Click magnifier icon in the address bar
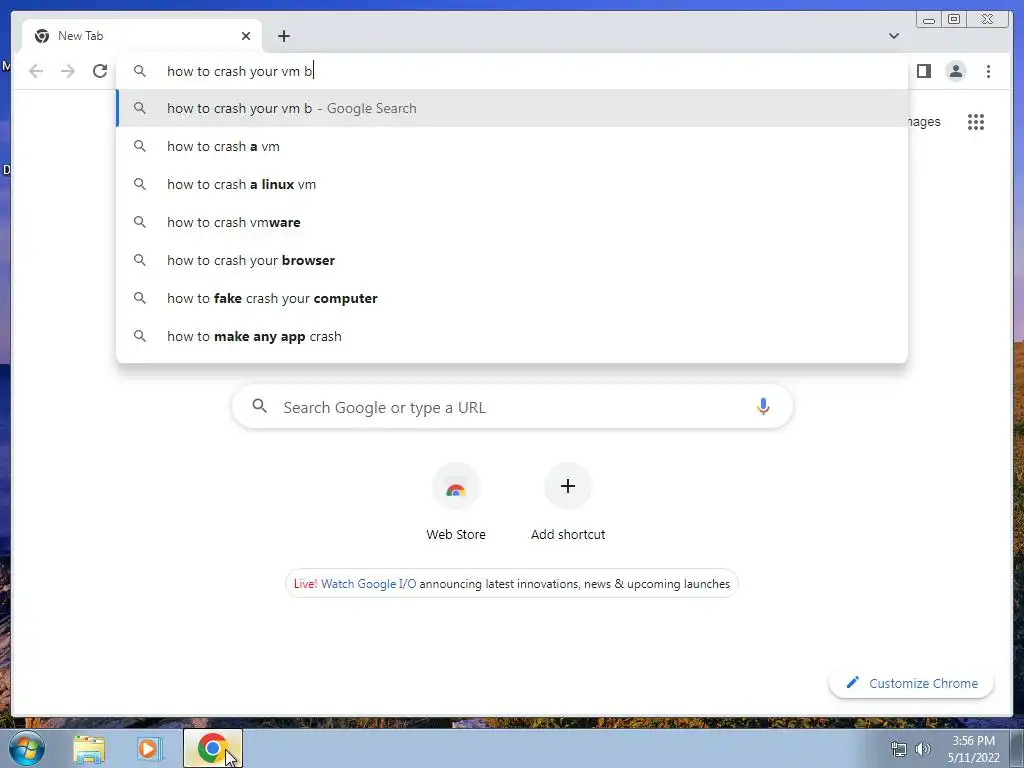Image resolution: width=1024 pixels, height=768 pixels. tap(140, 71)
